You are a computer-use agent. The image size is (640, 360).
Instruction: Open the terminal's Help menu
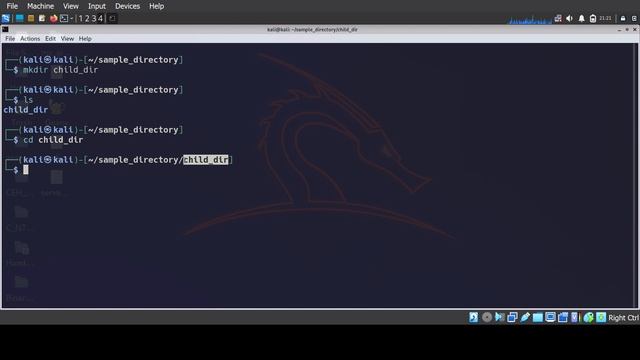tap(85, 38)
